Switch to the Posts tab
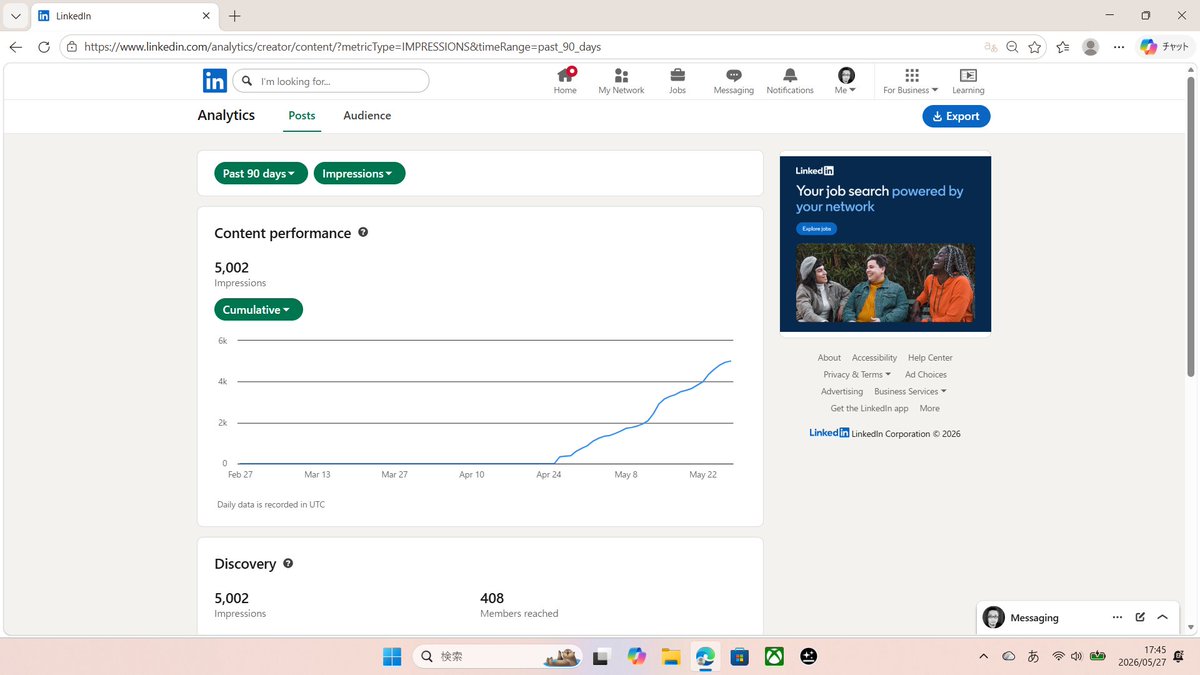Screen dimensions: 1200x675 point(302,115)
